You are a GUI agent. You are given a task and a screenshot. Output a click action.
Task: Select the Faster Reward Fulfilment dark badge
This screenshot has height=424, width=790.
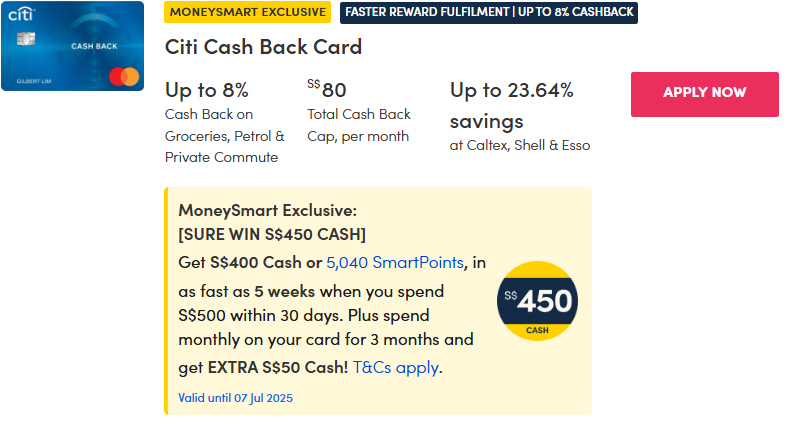tap(489, 12)
